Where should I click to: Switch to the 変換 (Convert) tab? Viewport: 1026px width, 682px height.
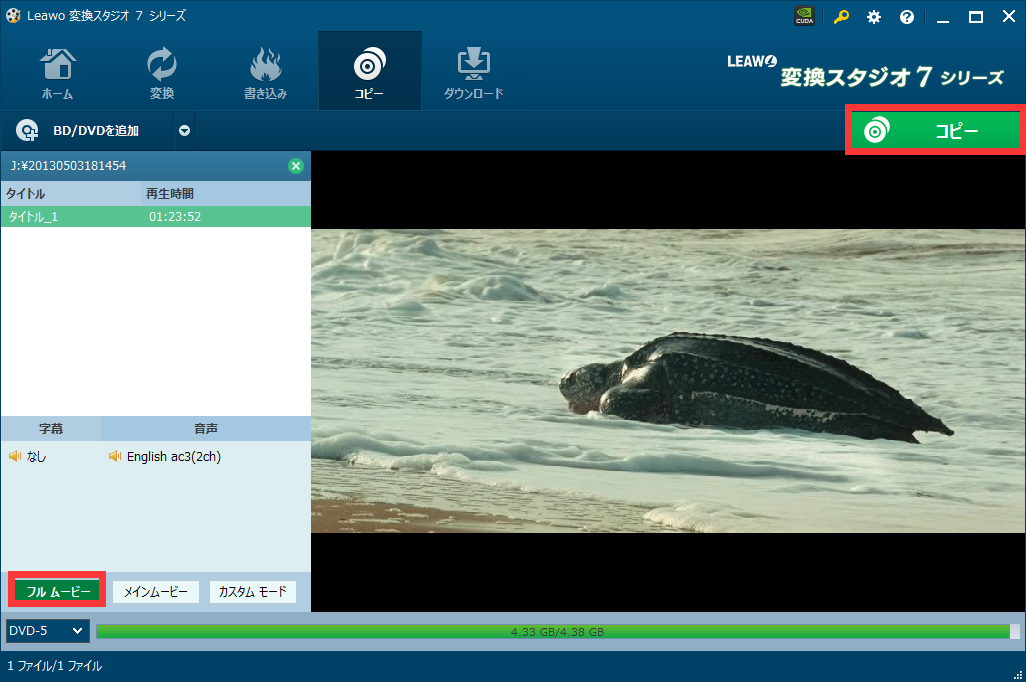[162, 72]
